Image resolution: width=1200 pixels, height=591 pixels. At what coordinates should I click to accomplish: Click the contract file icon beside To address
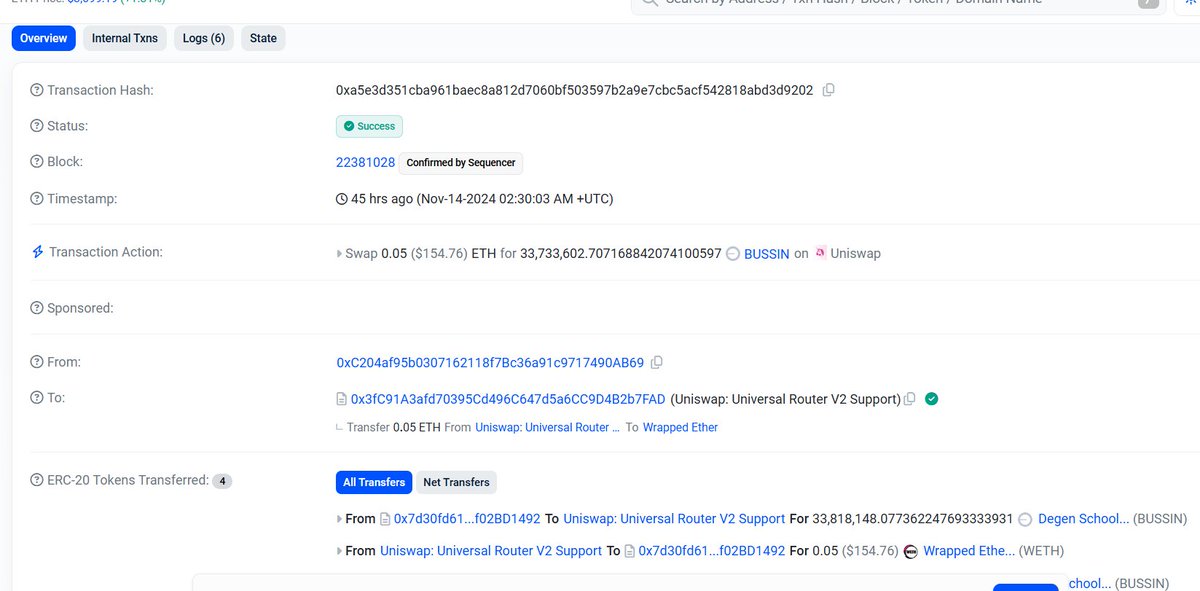coord(342,399)
